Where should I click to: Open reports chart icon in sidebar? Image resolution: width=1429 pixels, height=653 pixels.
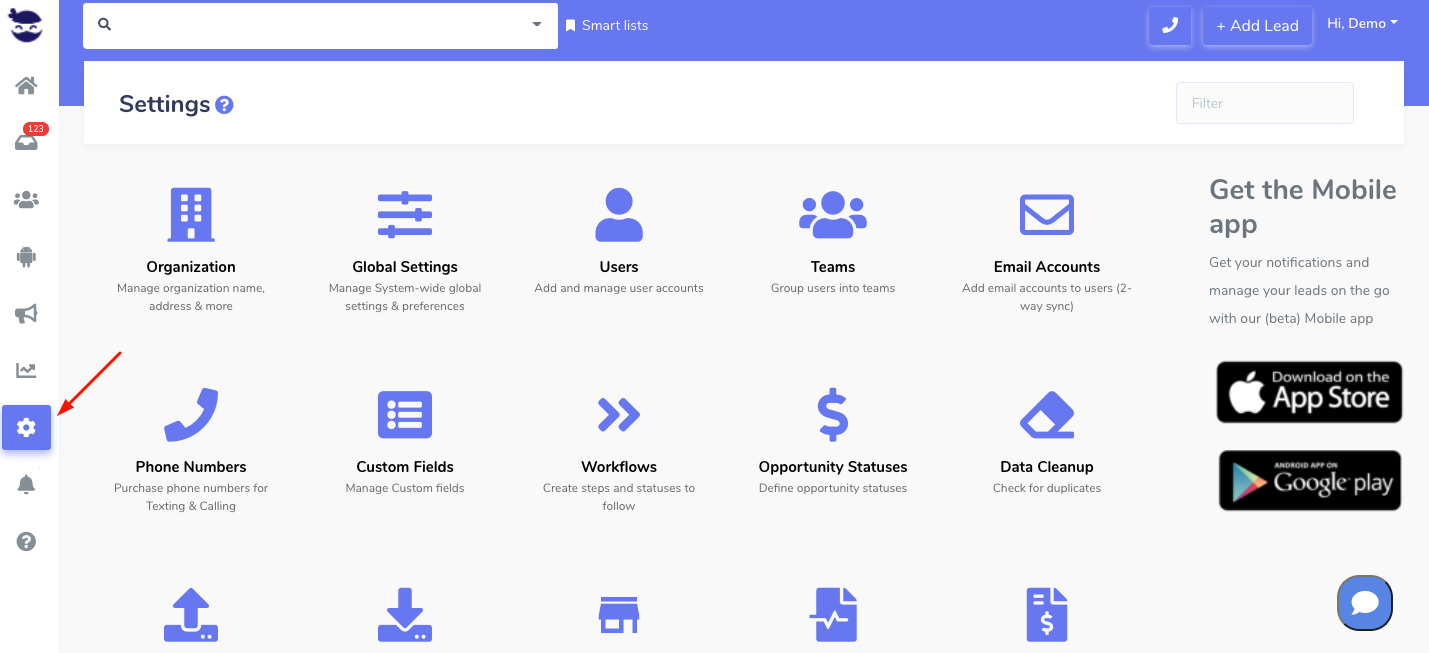pos(26,371)
